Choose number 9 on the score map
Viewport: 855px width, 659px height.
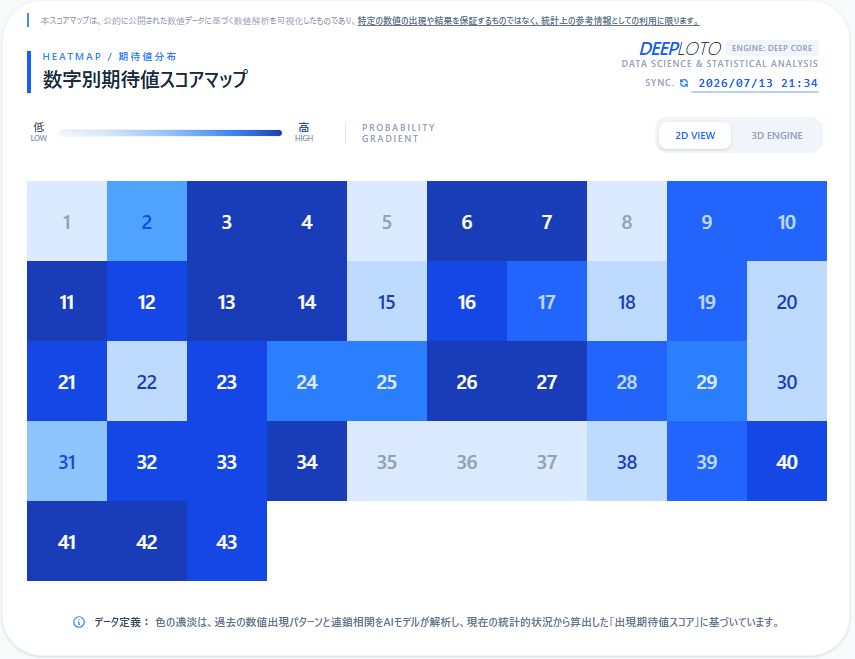(707, 221)
